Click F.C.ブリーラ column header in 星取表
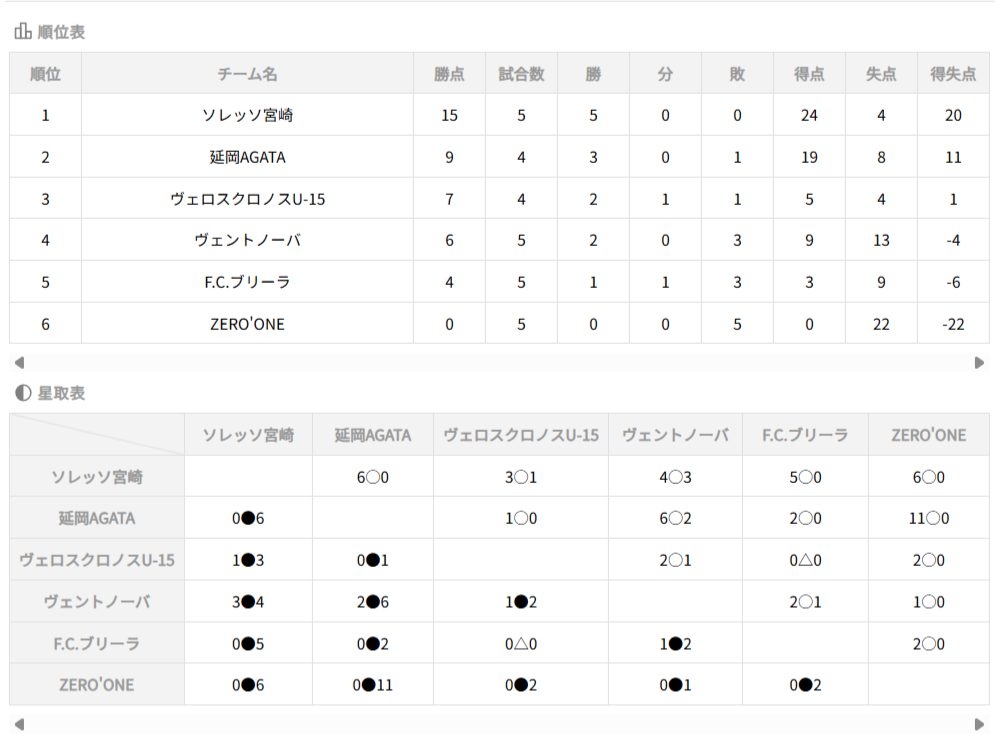 click(x=804, y=435)
